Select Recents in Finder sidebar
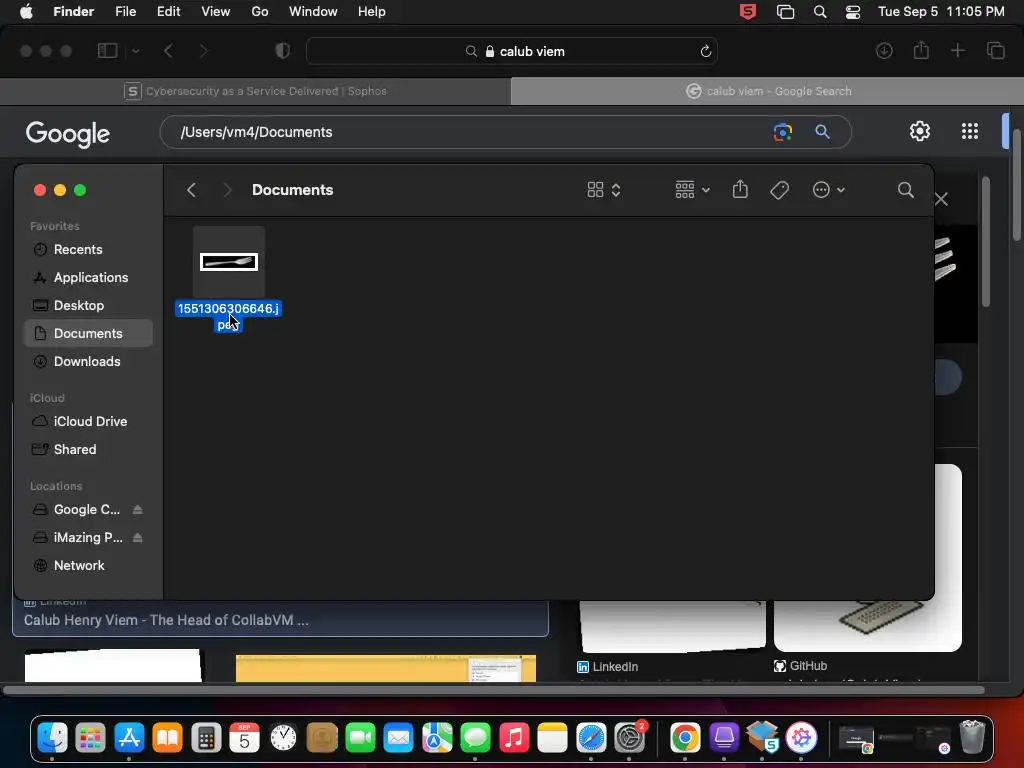The height and width of the screenshot is (768, 1024). click(88, 249)
